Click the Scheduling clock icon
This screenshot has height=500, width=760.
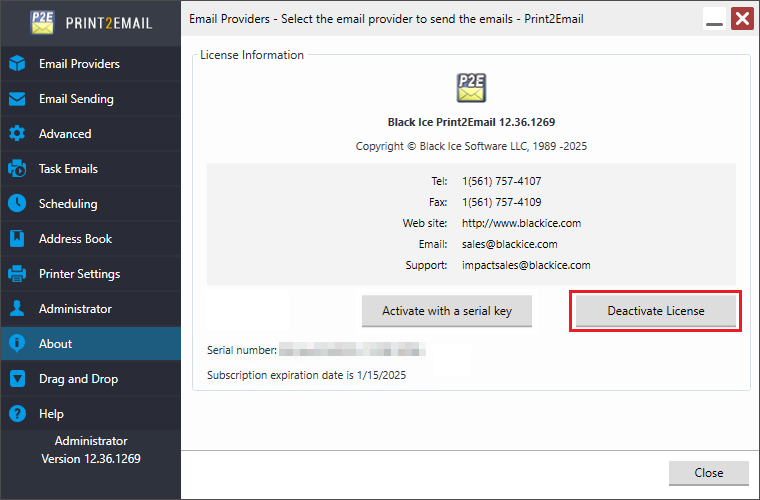(17, 204)
